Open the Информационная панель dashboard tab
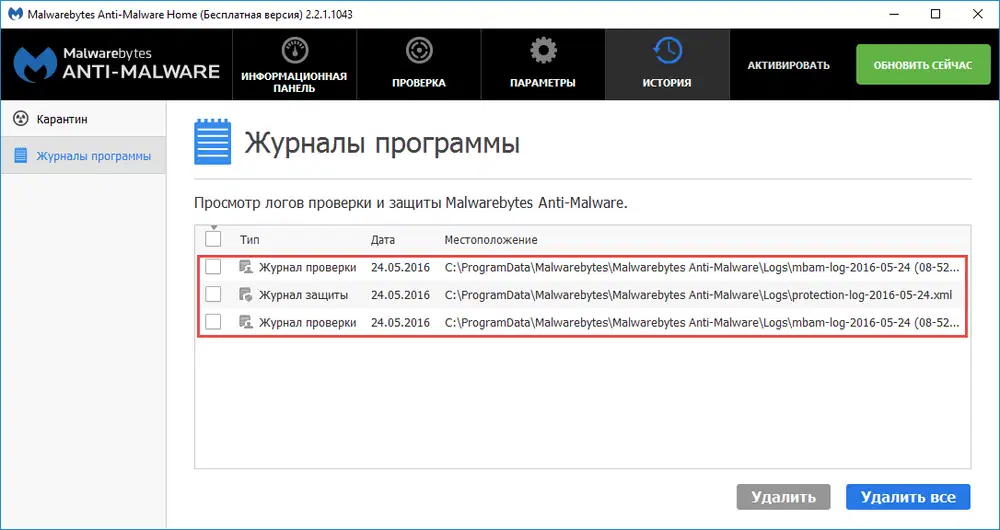The image size is (1000, 530). (x=294, y=64)
